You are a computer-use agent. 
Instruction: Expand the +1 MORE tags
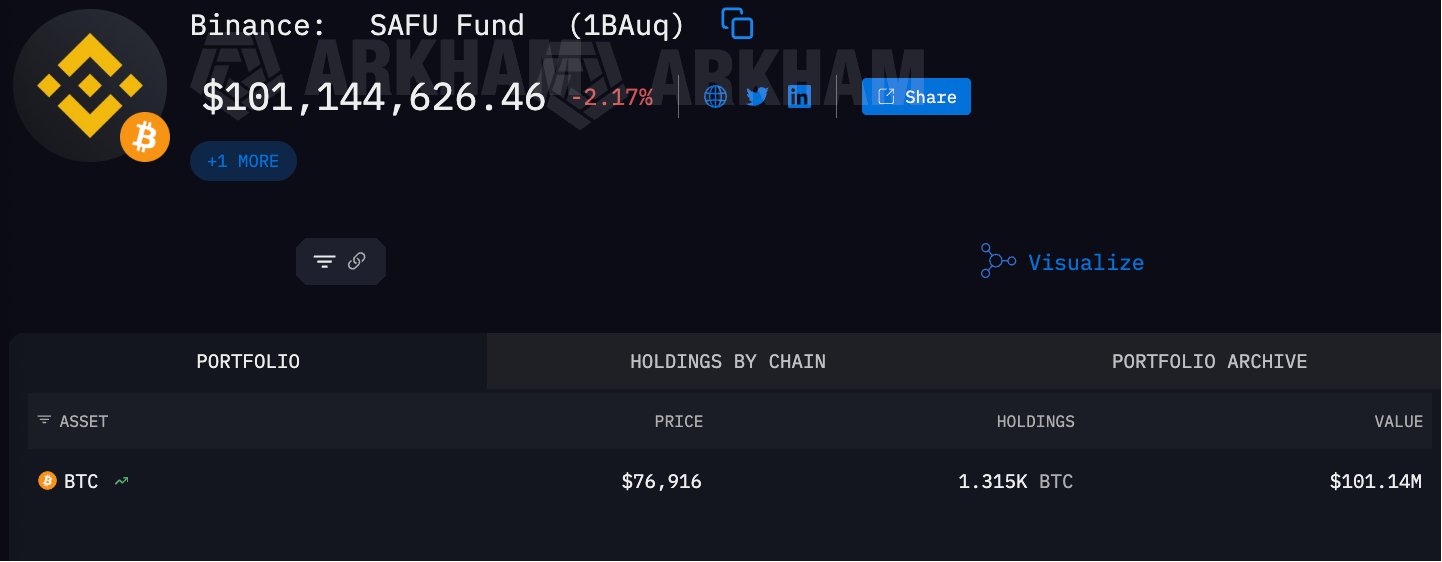tap(243, 161)
